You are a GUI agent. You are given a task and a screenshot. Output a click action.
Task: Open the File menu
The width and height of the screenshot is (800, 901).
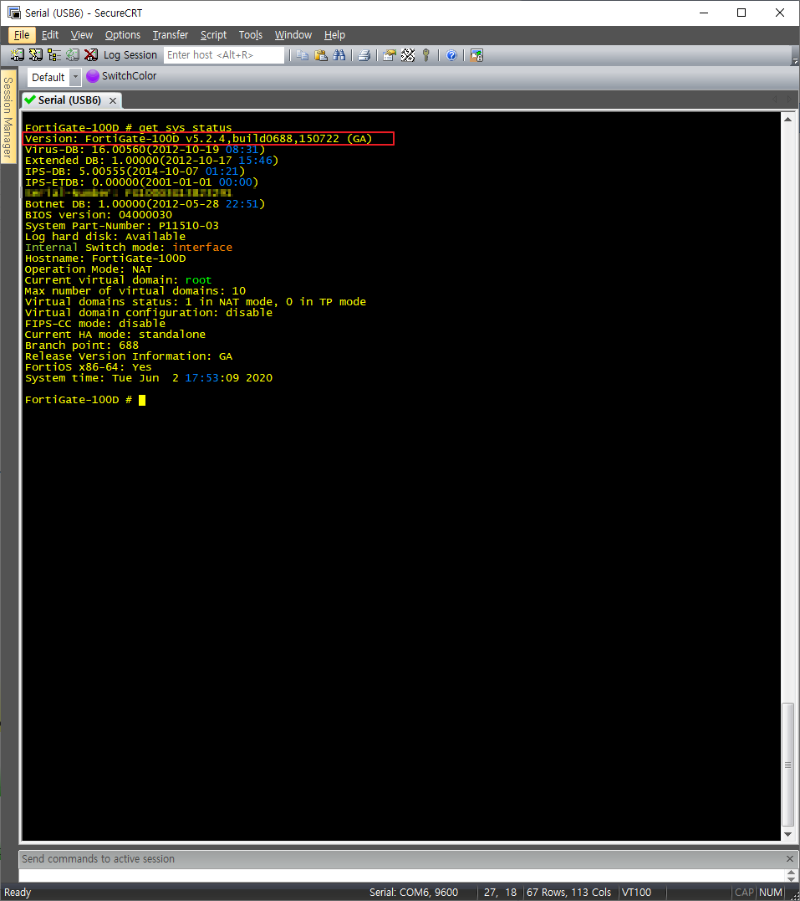(x=22, y=35)
